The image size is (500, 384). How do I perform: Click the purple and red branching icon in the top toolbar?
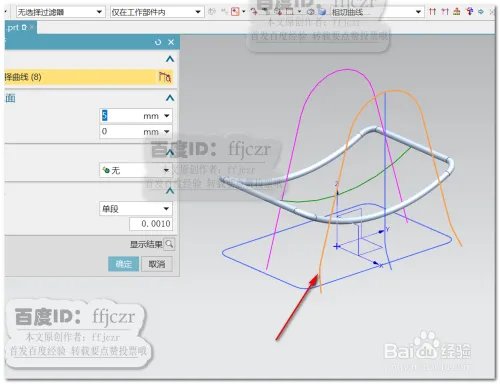[x=470, y=12]
